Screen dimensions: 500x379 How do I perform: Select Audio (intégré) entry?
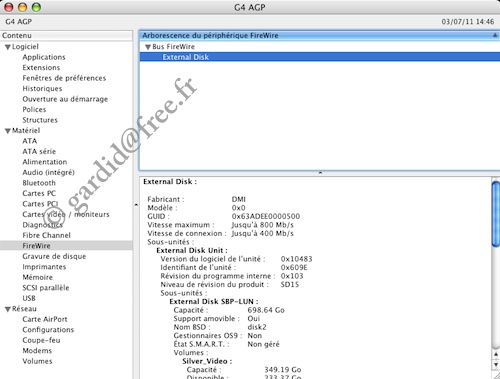click(x=48, y=172)
